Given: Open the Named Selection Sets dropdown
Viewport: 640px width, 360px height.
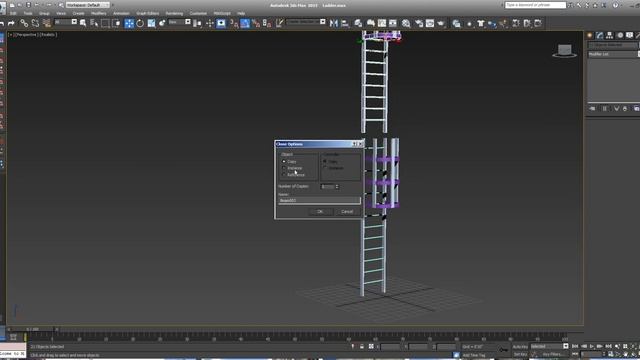Looking at the screenshot, I should [x=306, y=22].
